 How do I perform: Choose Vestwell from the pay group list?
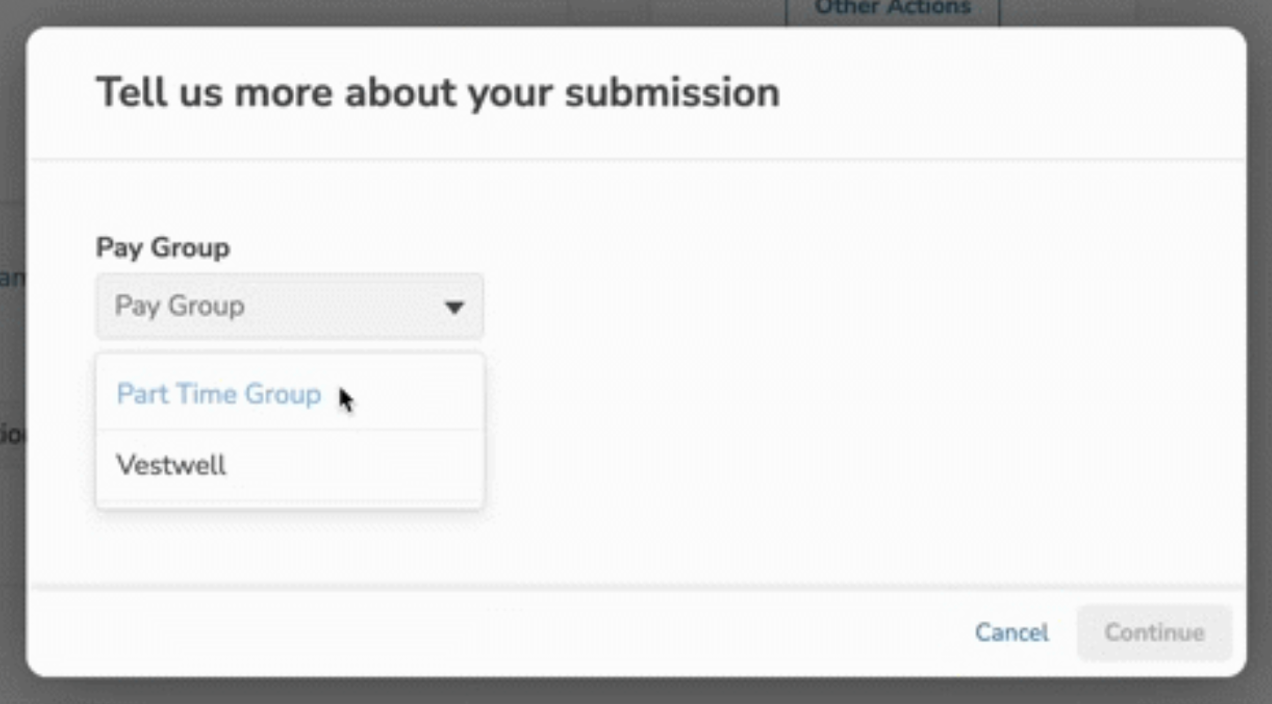[172, 465]
